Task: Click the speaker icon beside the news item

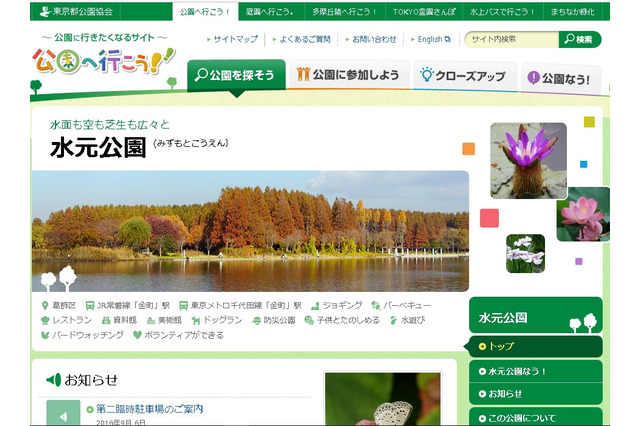Action: click(63, 413)
